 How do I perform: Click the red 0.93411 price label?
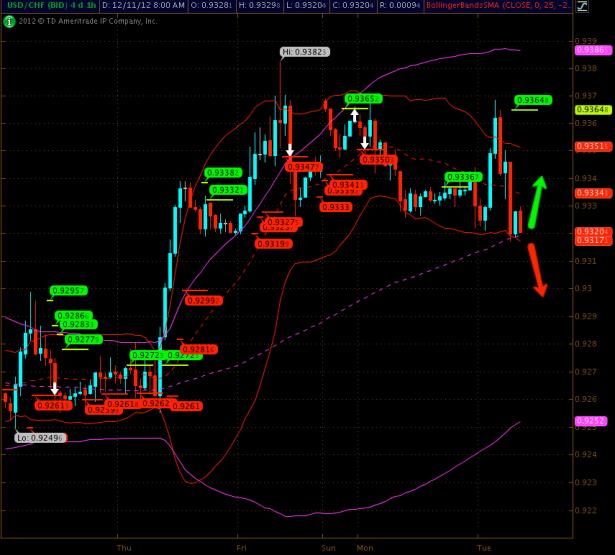[x=348, y=184]
